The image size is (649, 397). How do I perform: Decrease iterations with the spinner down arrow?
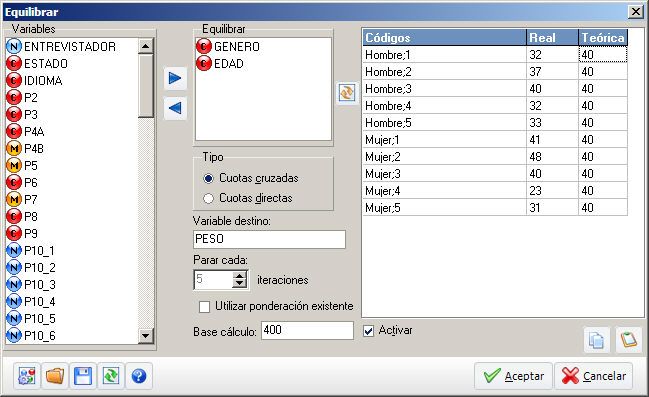click(239, 284)
